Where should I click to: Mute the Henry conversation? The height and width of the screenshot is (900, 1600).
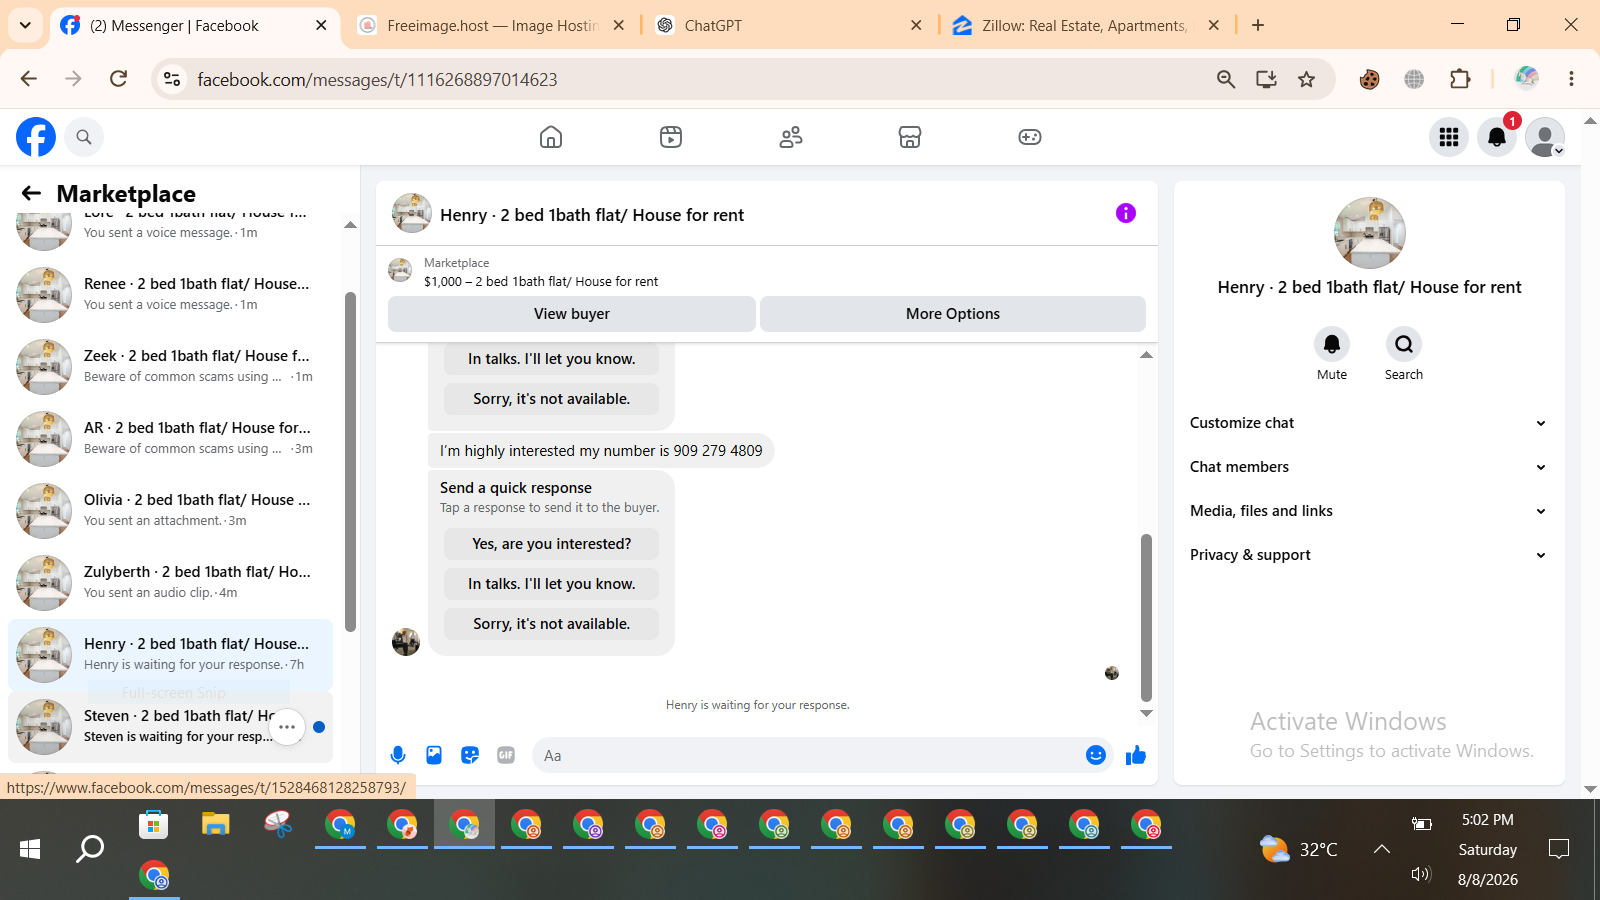click(x=1332, y=344)
